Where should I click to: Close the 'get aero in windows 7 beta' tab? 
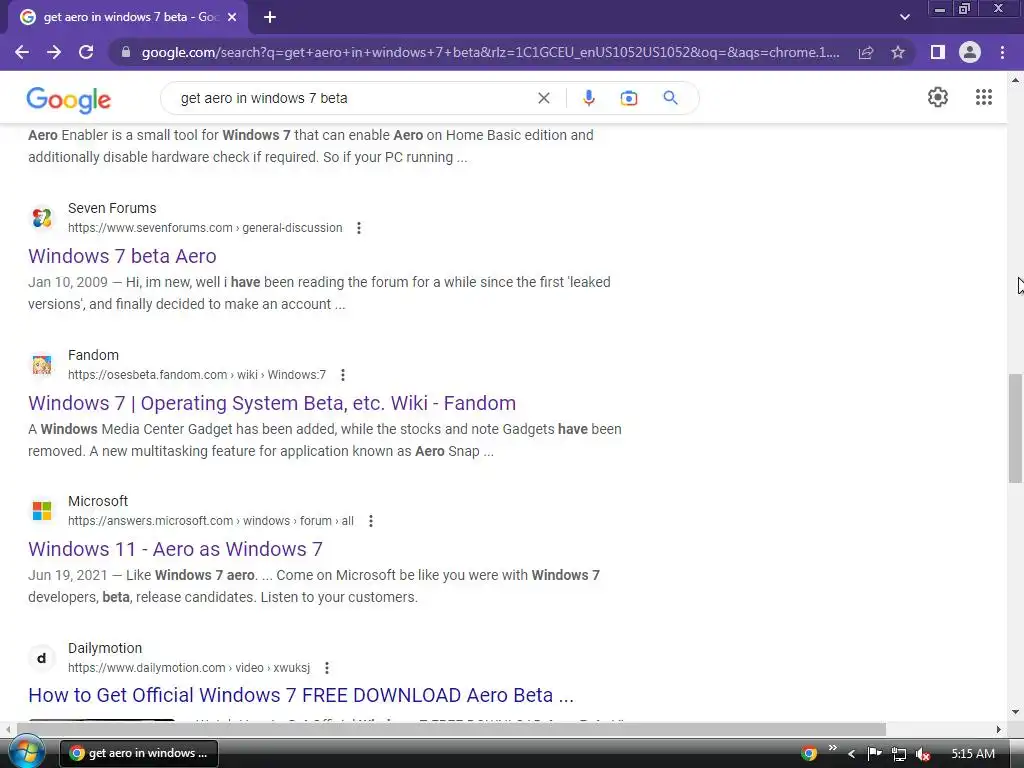[x=232, y=17]
